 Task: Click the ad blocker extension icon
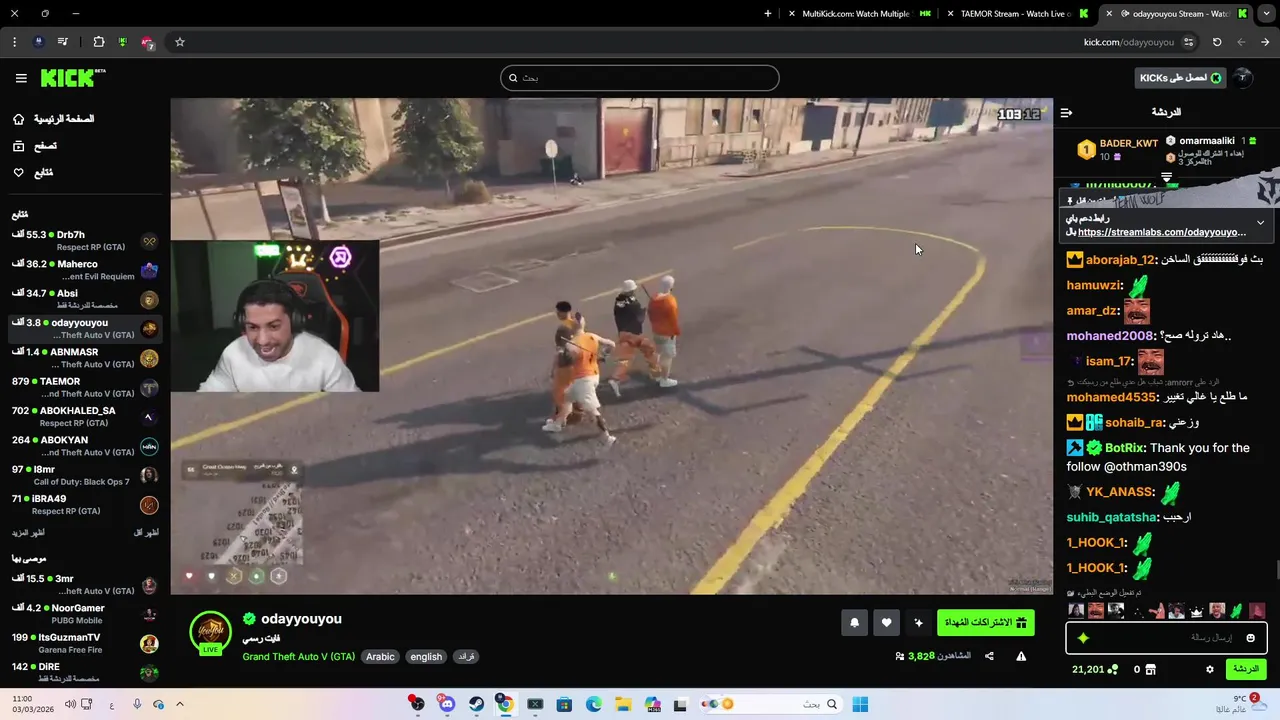pos(147,42)
